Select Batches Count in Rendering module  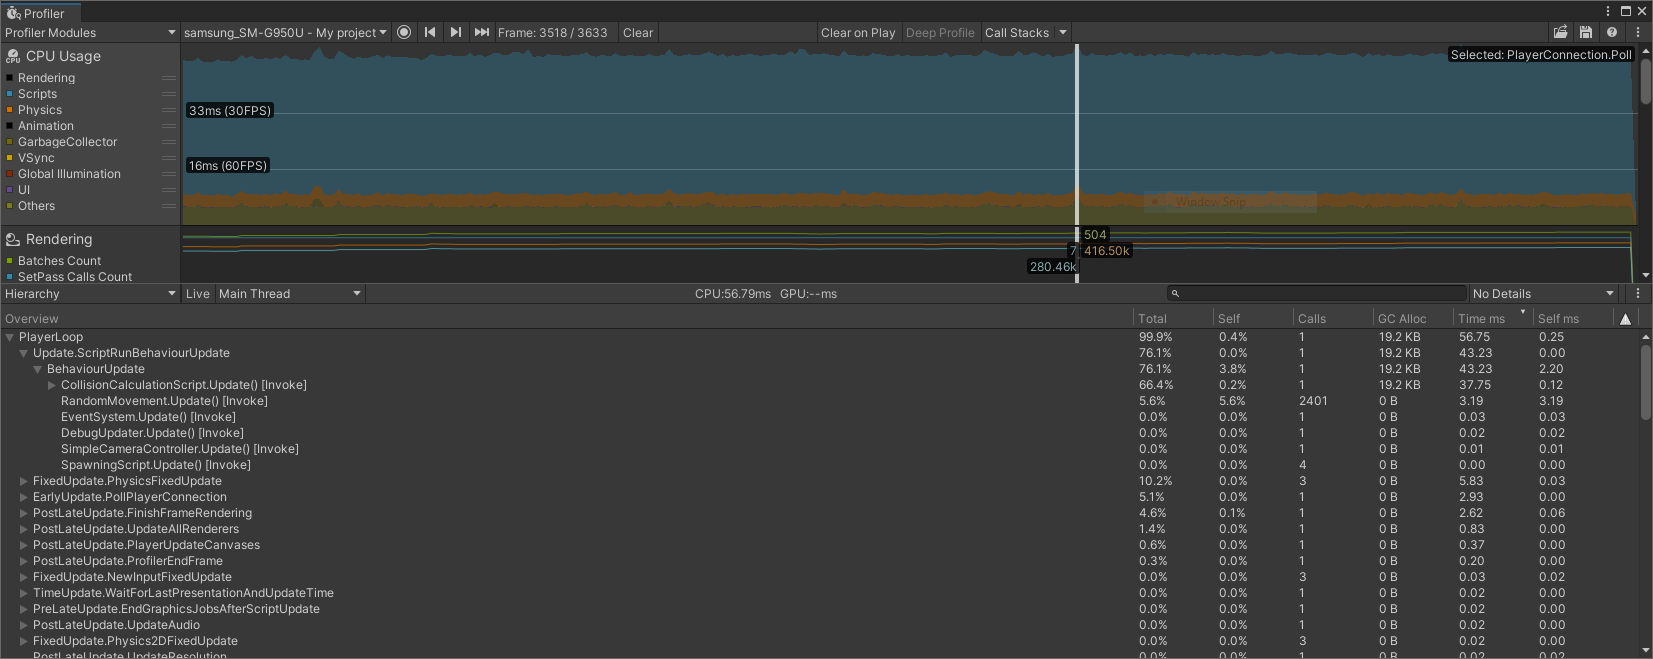point(59,261)
